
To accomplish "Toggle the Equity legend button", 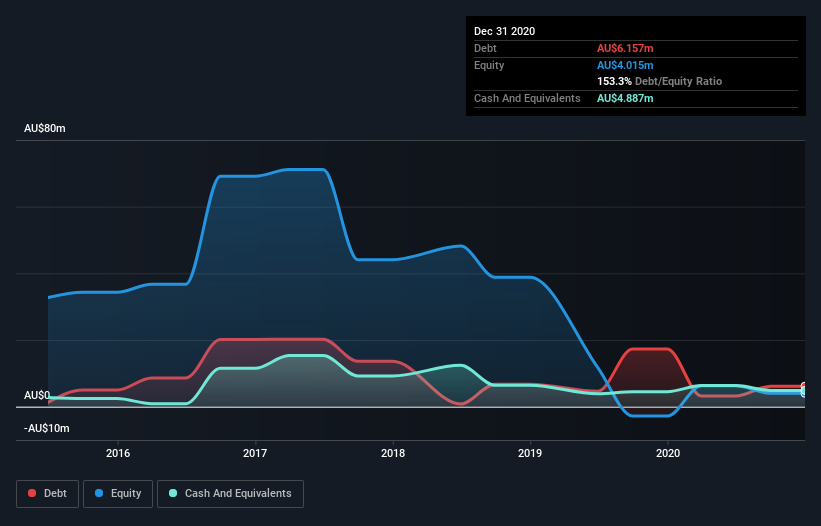I will (x=118, y=494).
